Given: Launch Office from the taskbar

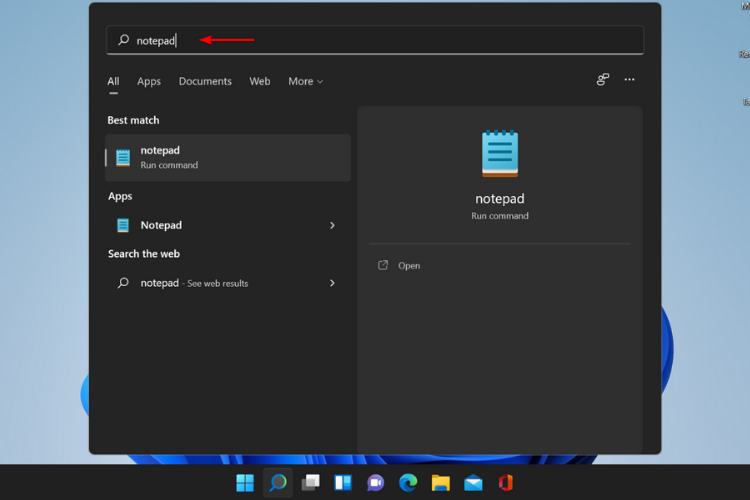Looking at the screenshot, I should click(x=505, y=483).
